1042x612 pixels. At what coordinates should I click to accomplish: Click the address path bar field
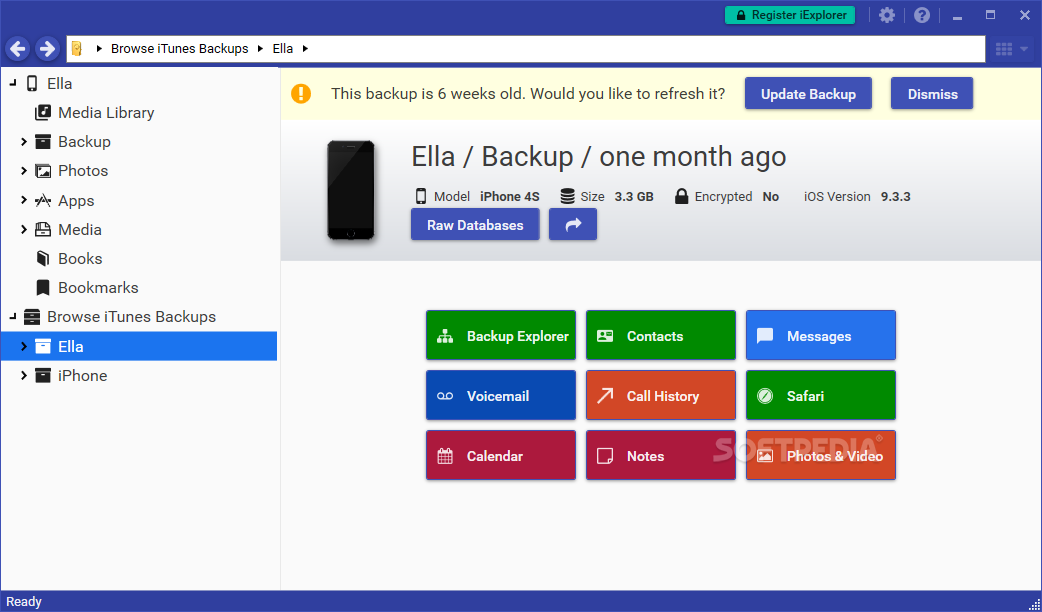coord(526,49)
